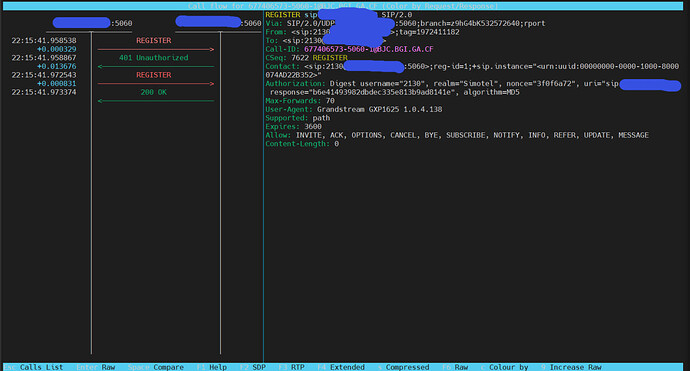
Task: Click the Via: SIP/2.0/UDP header line
Action: coord(405,23)
